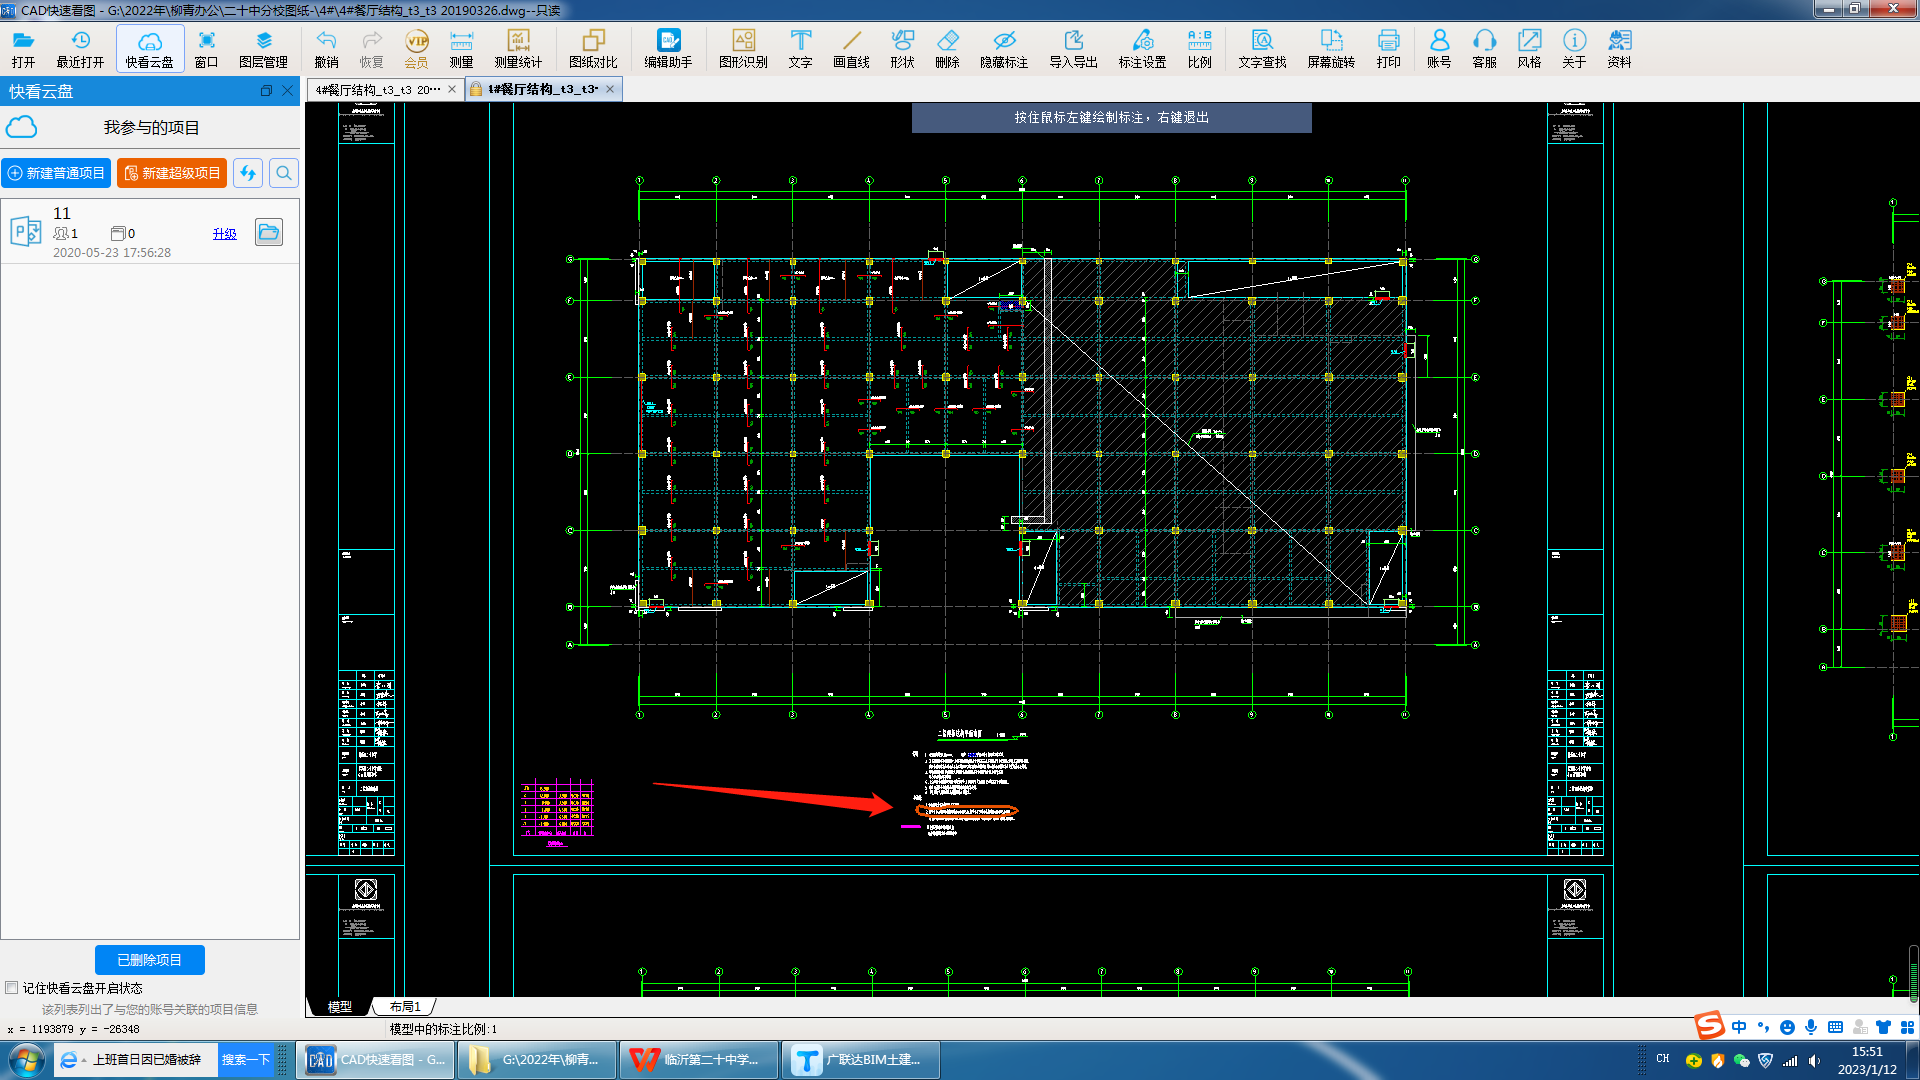Open 图纸对比 drawing compare tool
This screenshot has width=1920, height=1080.
(x=593, y=49)
